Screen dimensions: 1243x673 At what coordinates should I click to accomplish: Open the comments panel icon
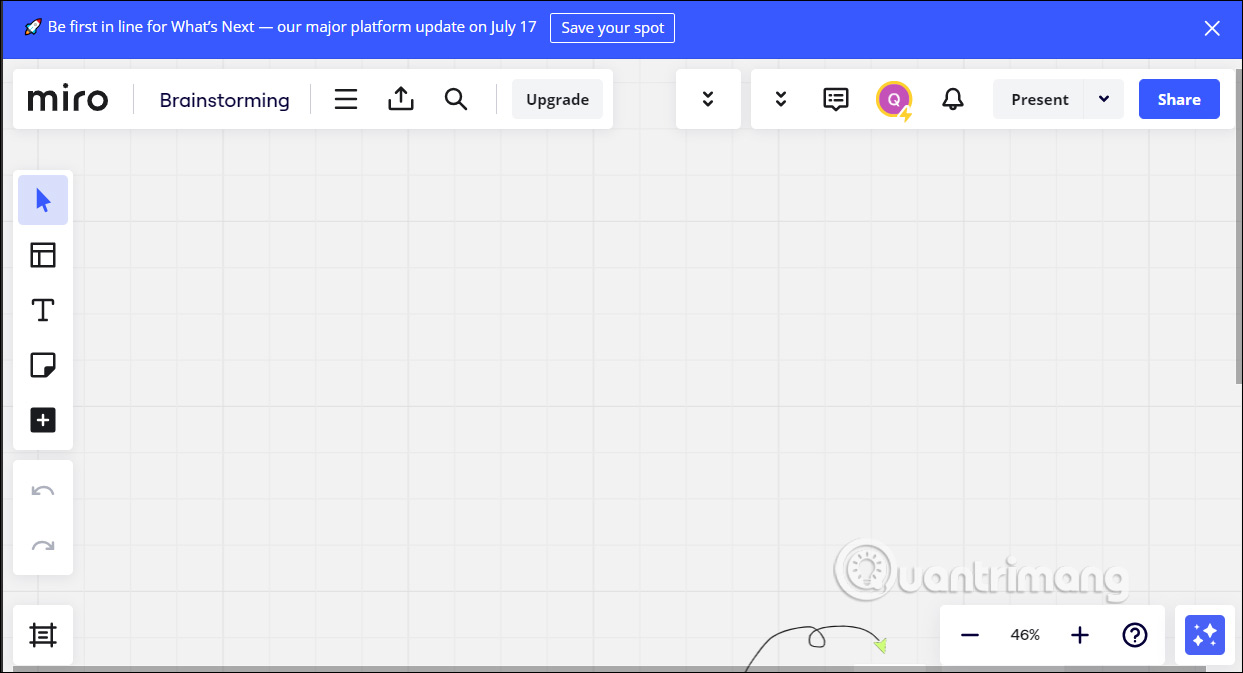[836, 99]
